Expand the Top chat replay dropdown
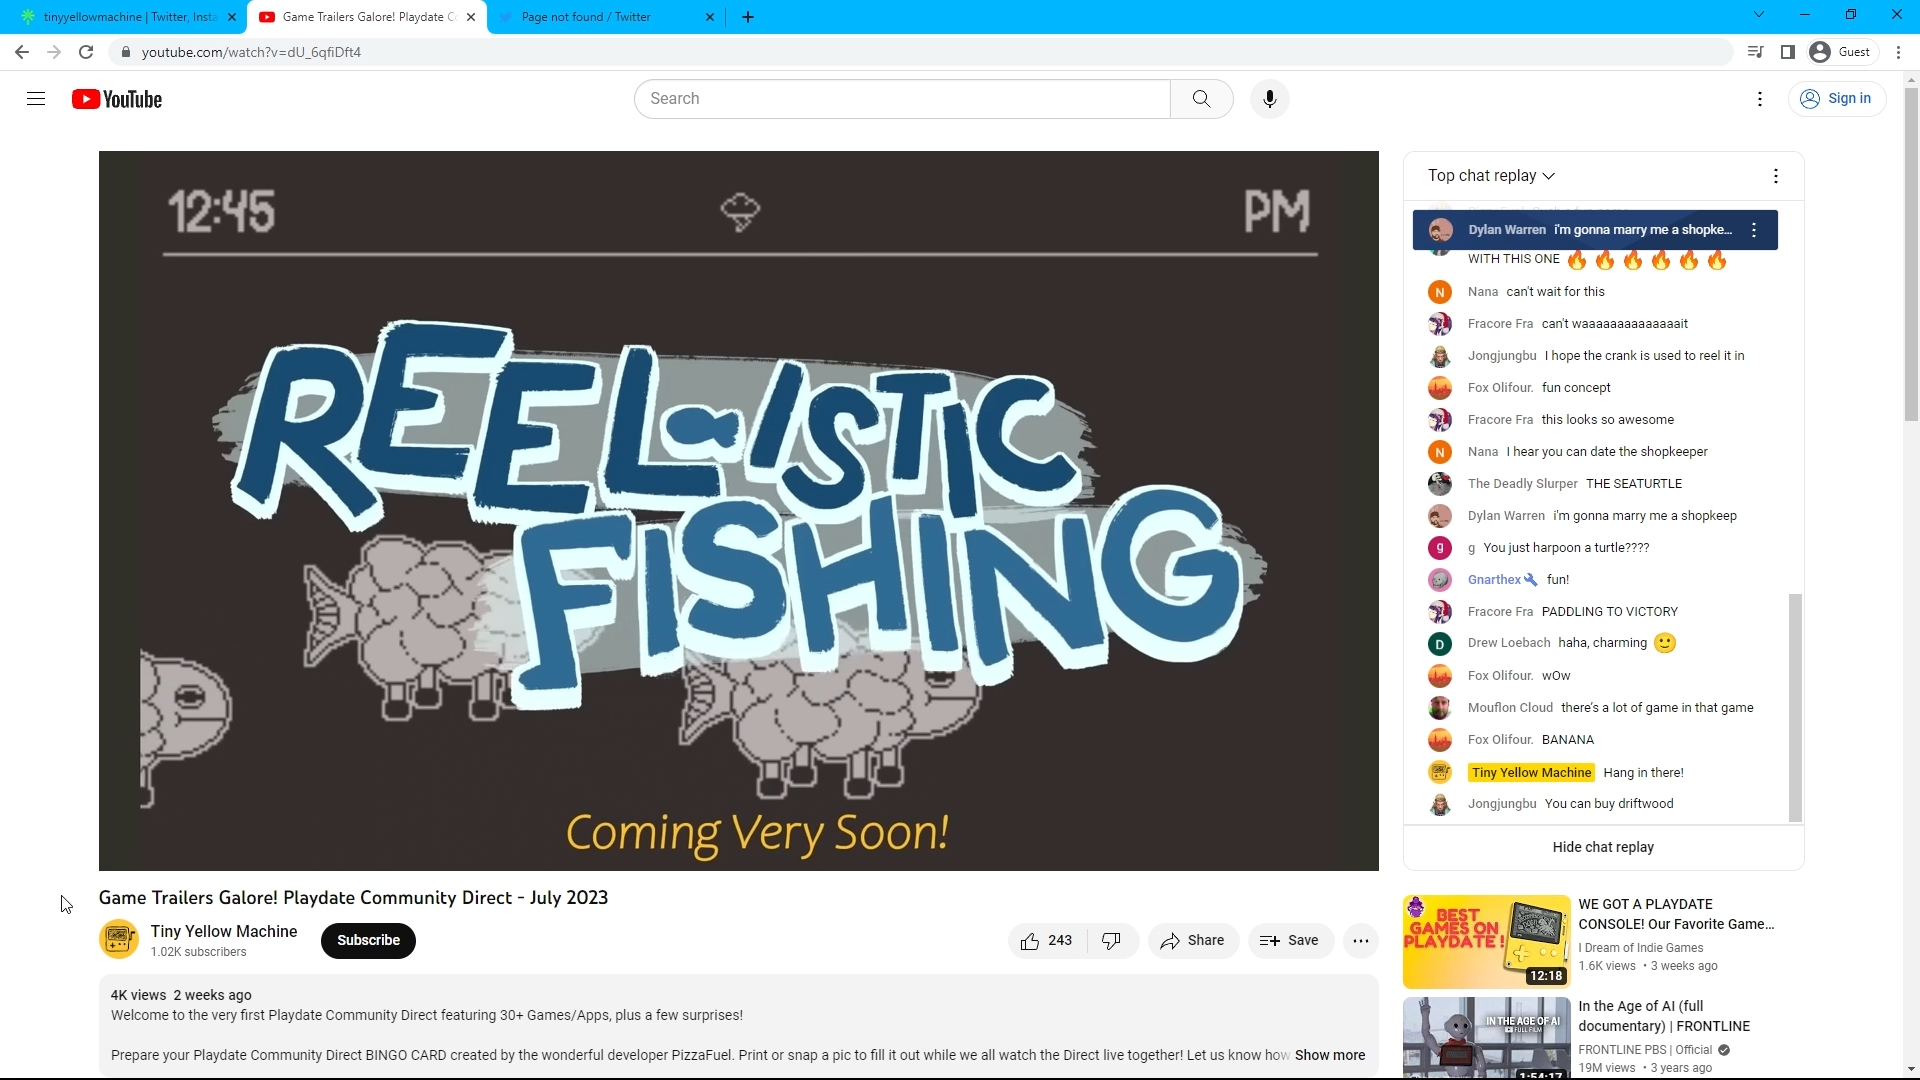Image resolution: width=1920 pixels, height=1080 pixels. pos(1491,176)
